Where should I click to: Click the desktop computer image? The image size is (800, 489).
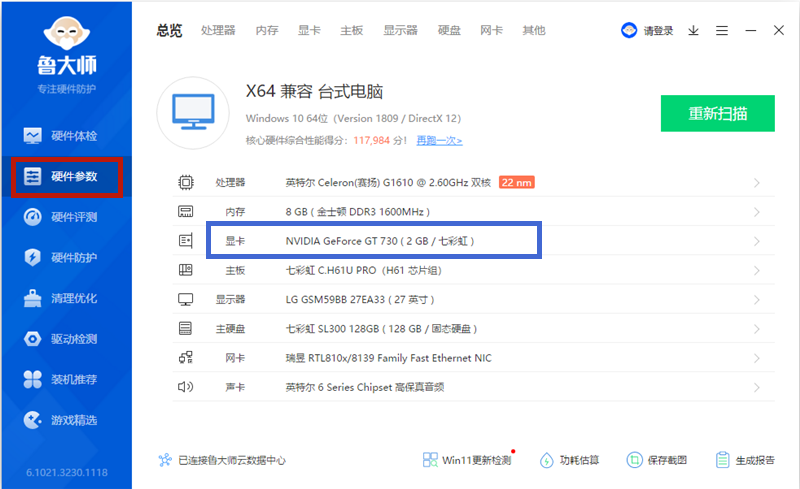193,113
